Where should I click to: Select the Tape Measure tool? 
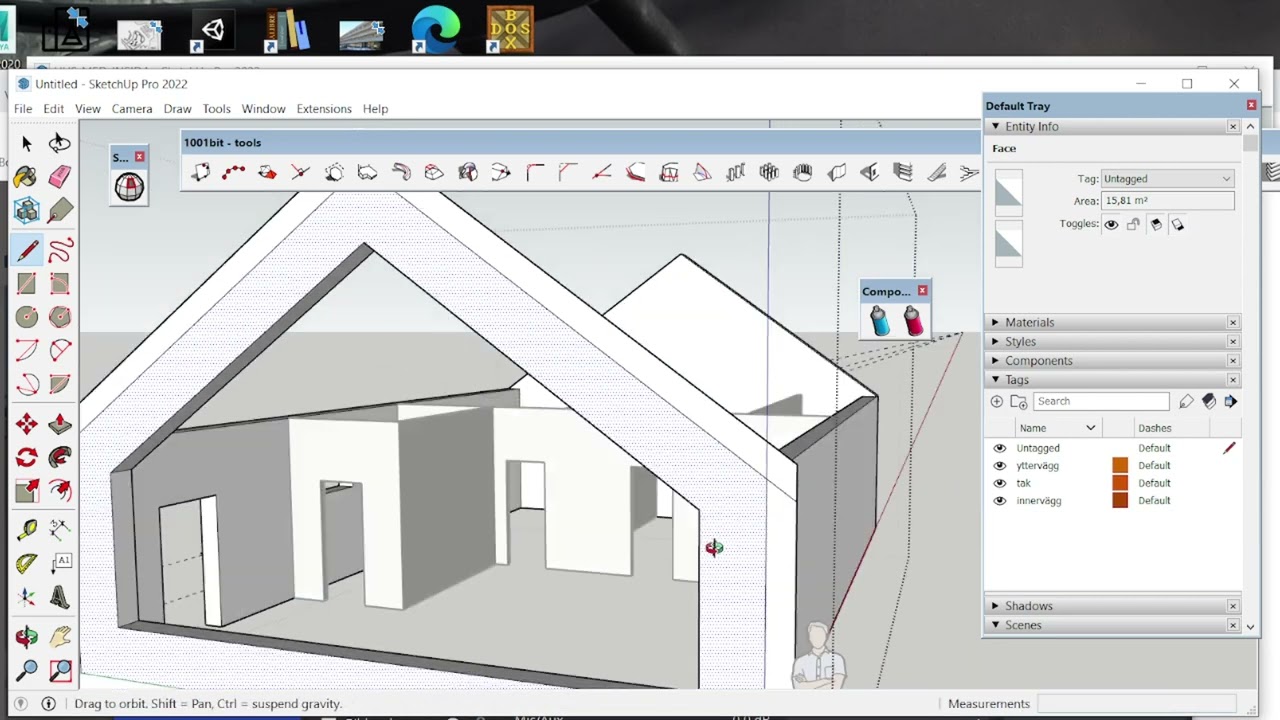27,530
